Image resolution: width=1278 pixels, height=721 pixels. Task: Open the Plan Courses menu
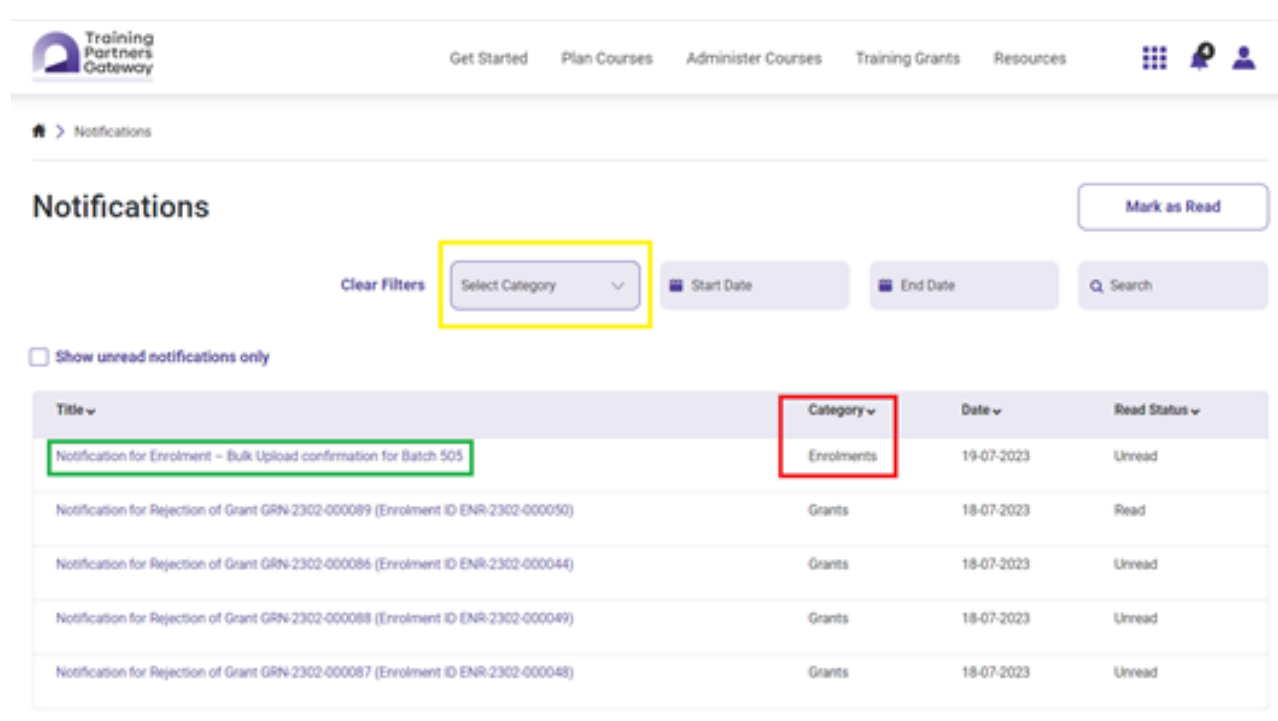coord(606,59)
